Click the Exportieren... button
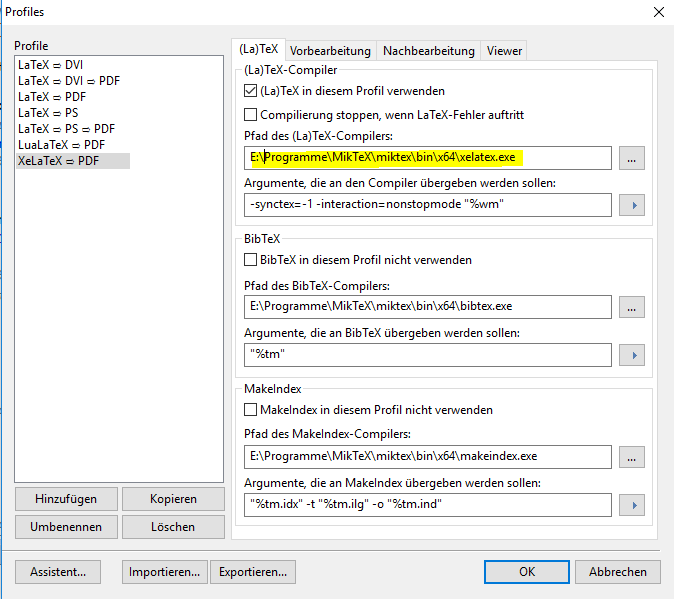The height and width of the screenshot is (599, 674). 255,572
